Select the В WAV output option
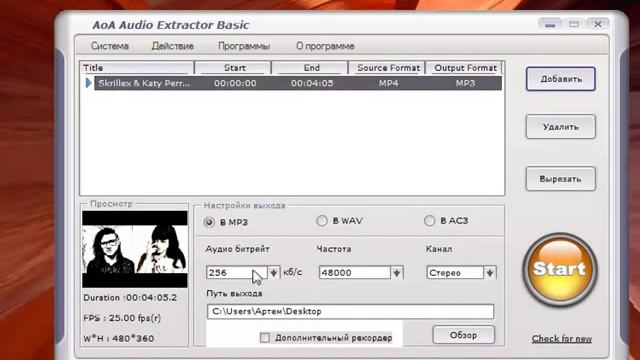Viewport: 640px width, 360px height. (339, 221)
